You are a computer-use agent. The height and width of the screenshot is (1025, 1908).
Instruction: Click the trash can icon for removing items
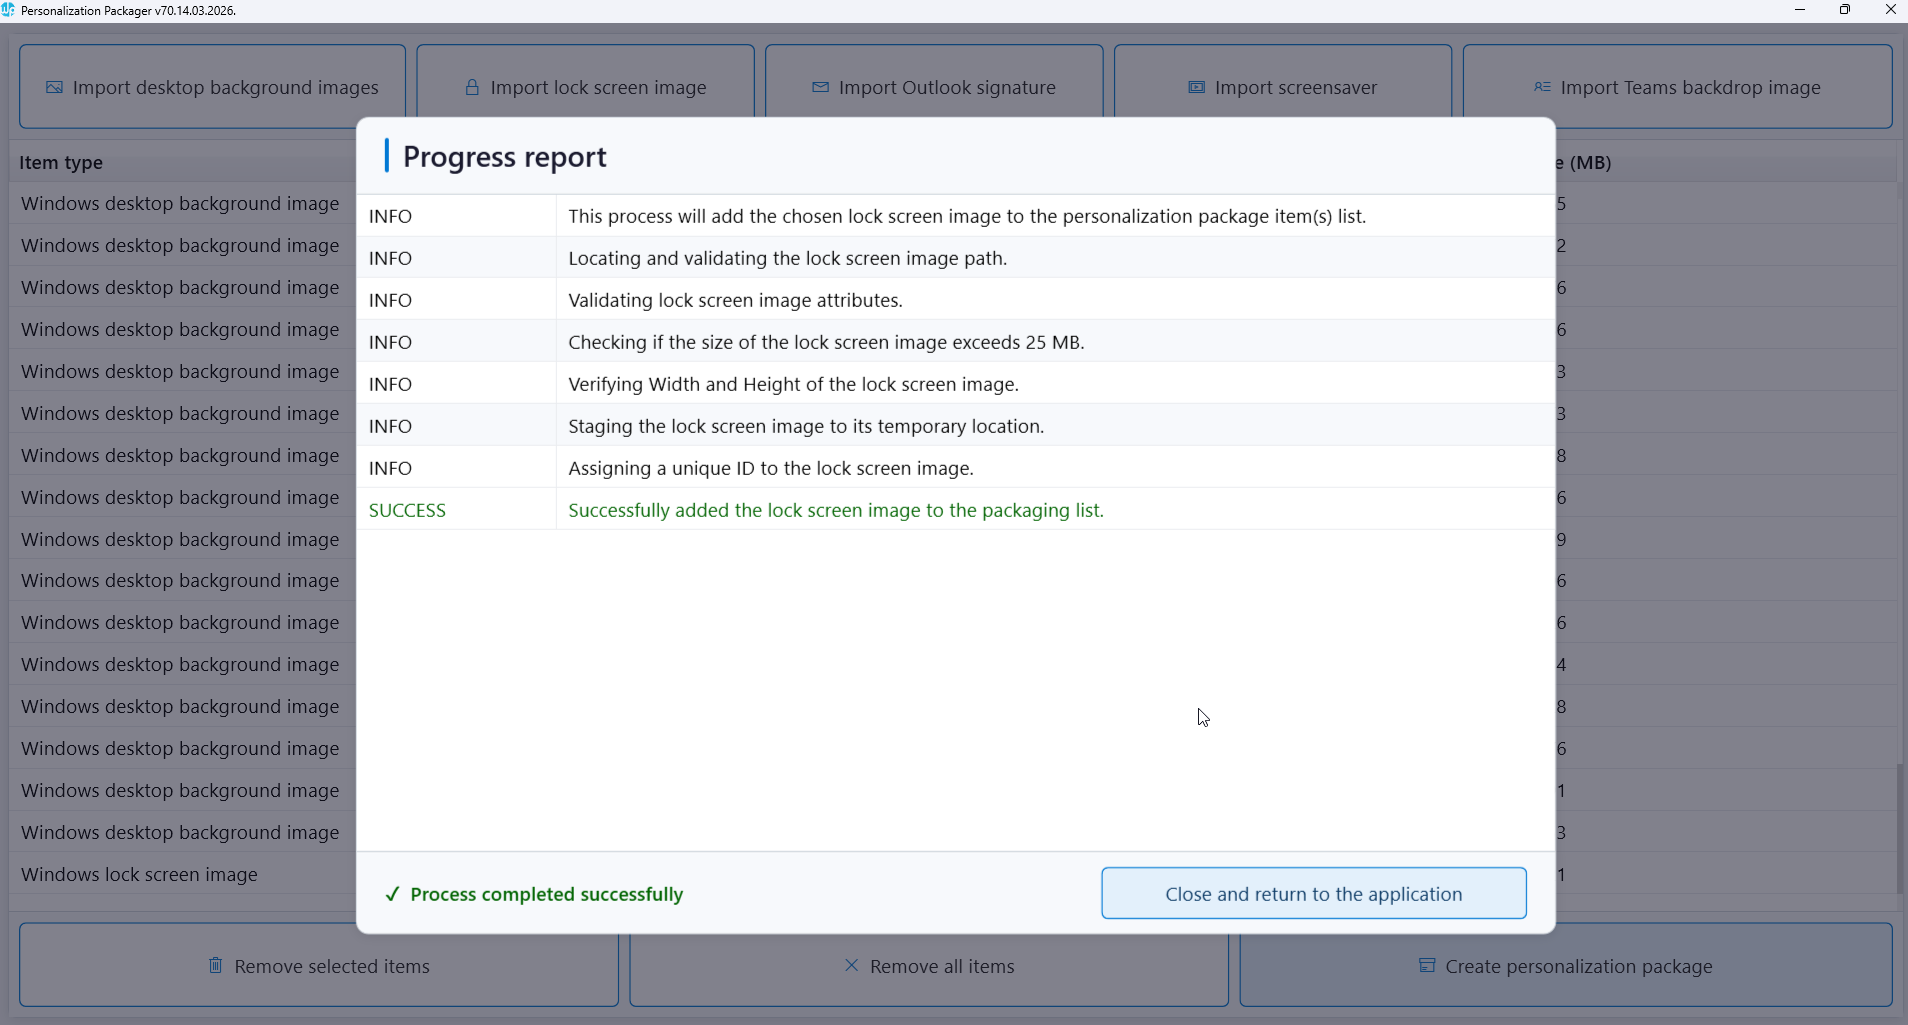[215, 966]
